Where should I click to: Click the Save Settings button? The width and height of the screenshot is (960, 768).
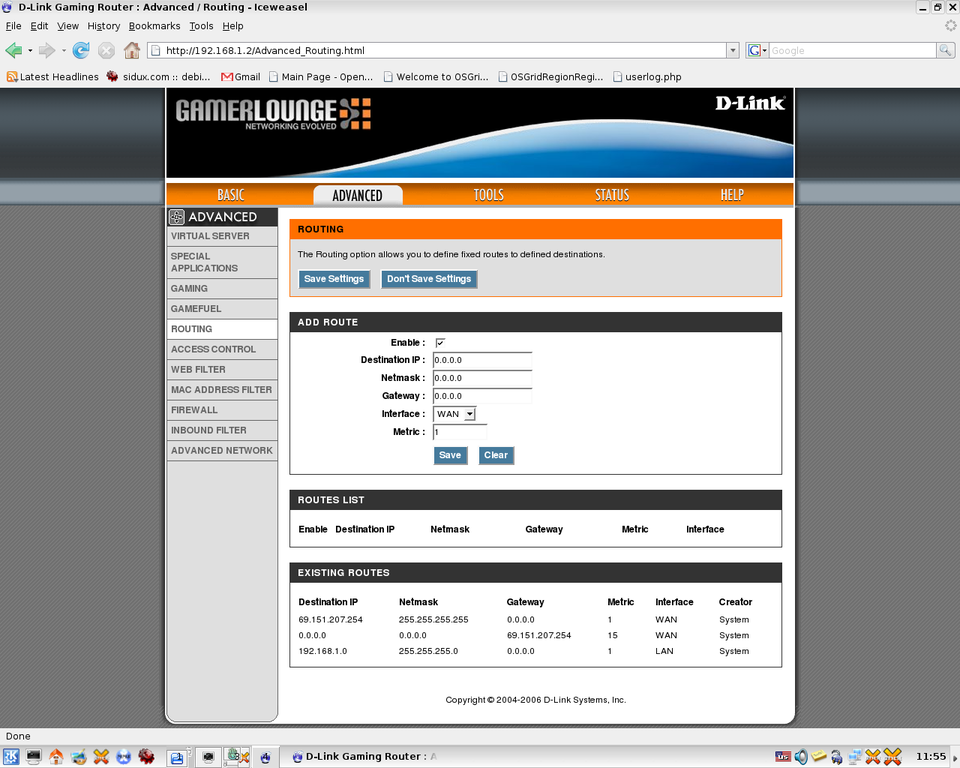[x=334, y=279]
